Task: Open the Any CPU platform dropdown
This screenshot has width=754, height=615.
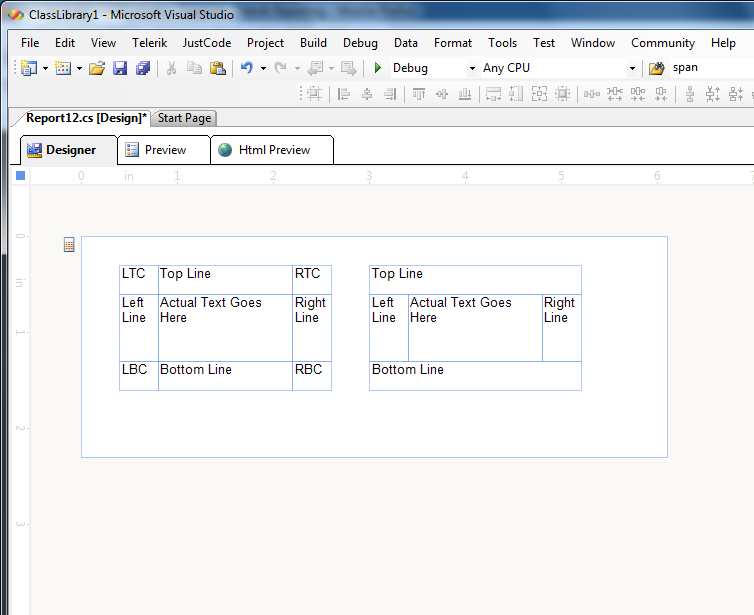Action: click(631, 68)
